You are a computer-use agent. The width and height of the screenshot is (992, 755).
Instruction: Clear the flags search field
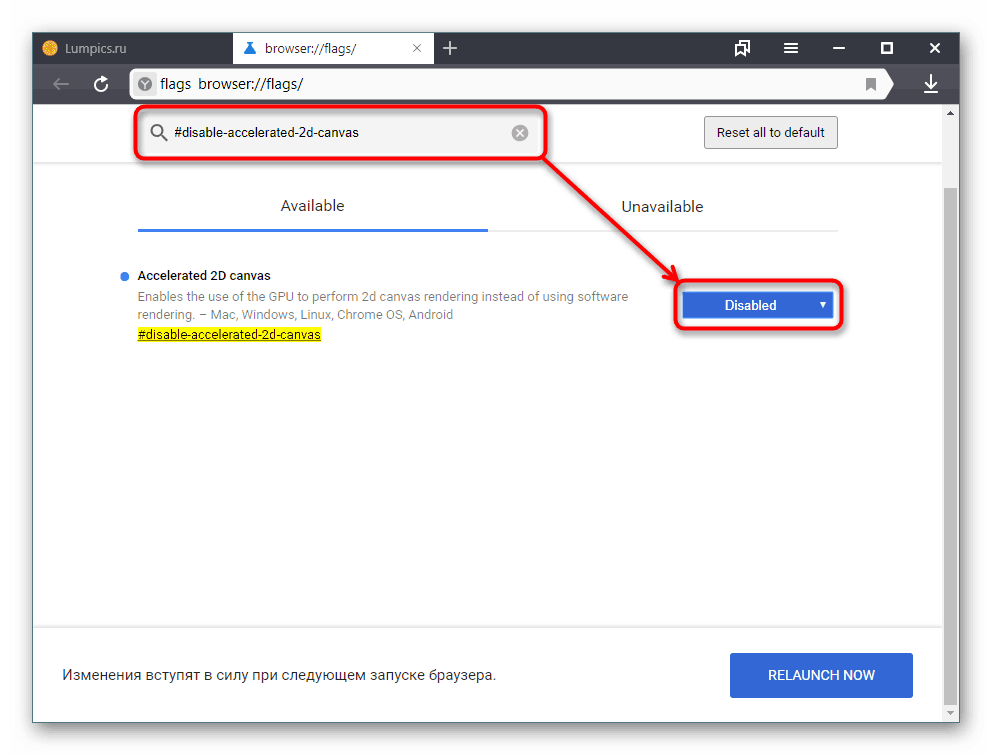520,132
